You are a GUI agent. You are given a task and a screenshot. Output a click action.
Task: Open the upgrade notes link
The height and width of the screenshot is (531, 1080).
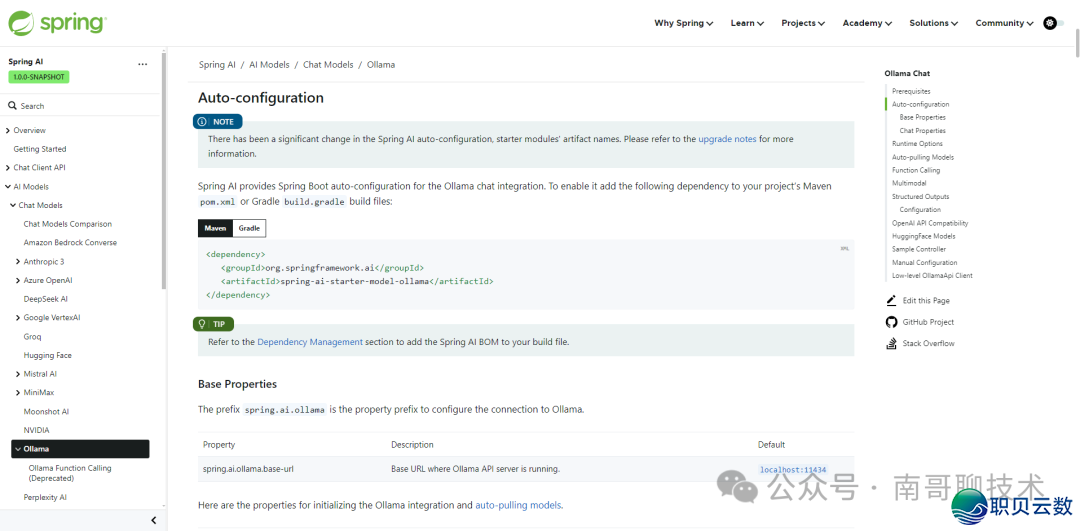727,139
